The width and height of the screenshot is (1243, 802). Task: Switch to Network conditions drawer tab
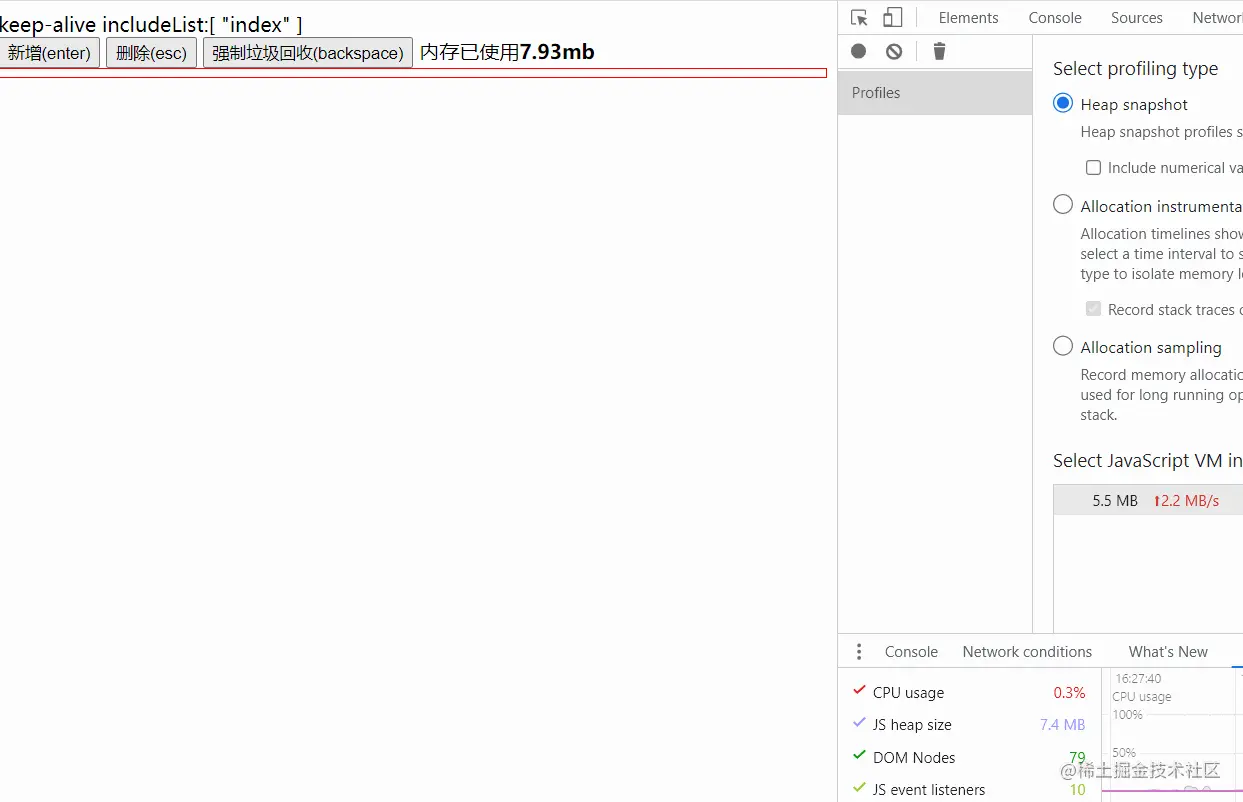coord(1027,652)
